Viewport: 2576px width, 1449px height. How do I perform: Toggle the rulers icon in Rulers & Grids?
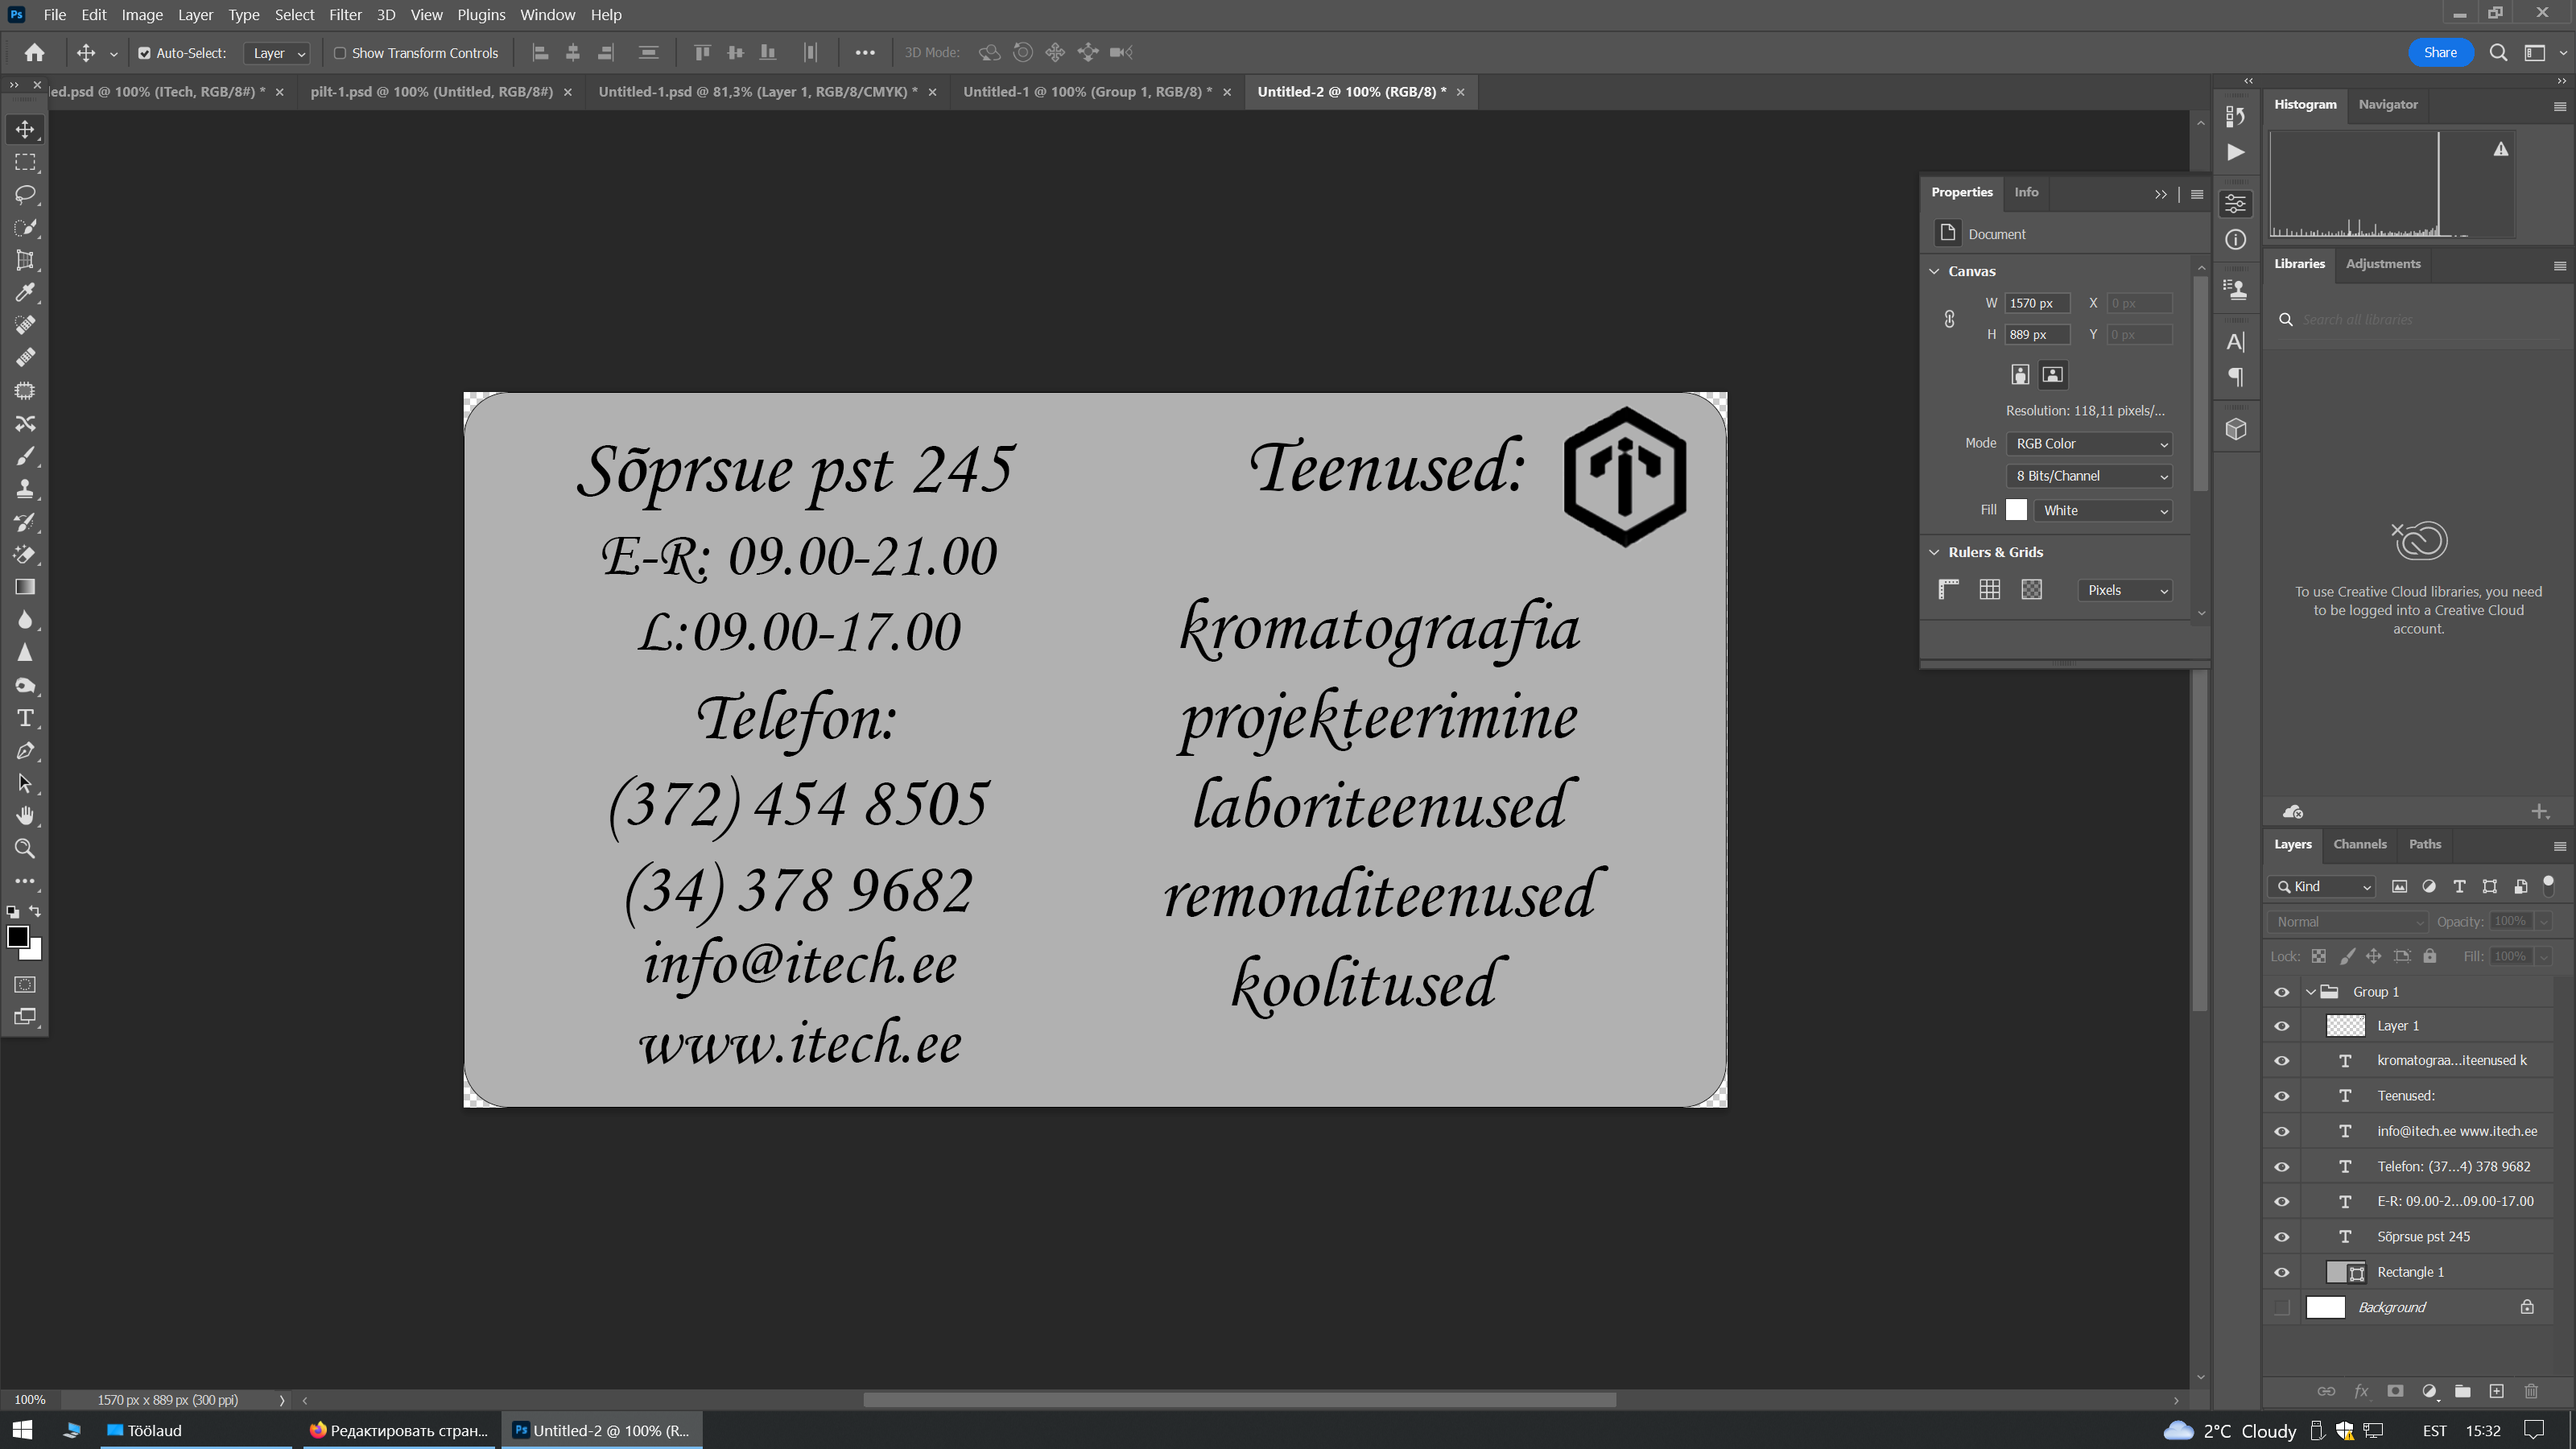tap(1948, 590)
